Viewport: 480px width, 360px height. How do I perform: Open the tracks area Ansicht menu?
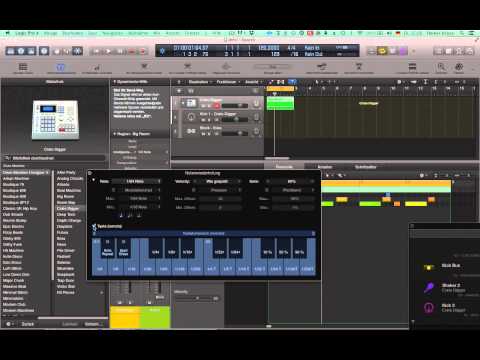click(253, 82)
